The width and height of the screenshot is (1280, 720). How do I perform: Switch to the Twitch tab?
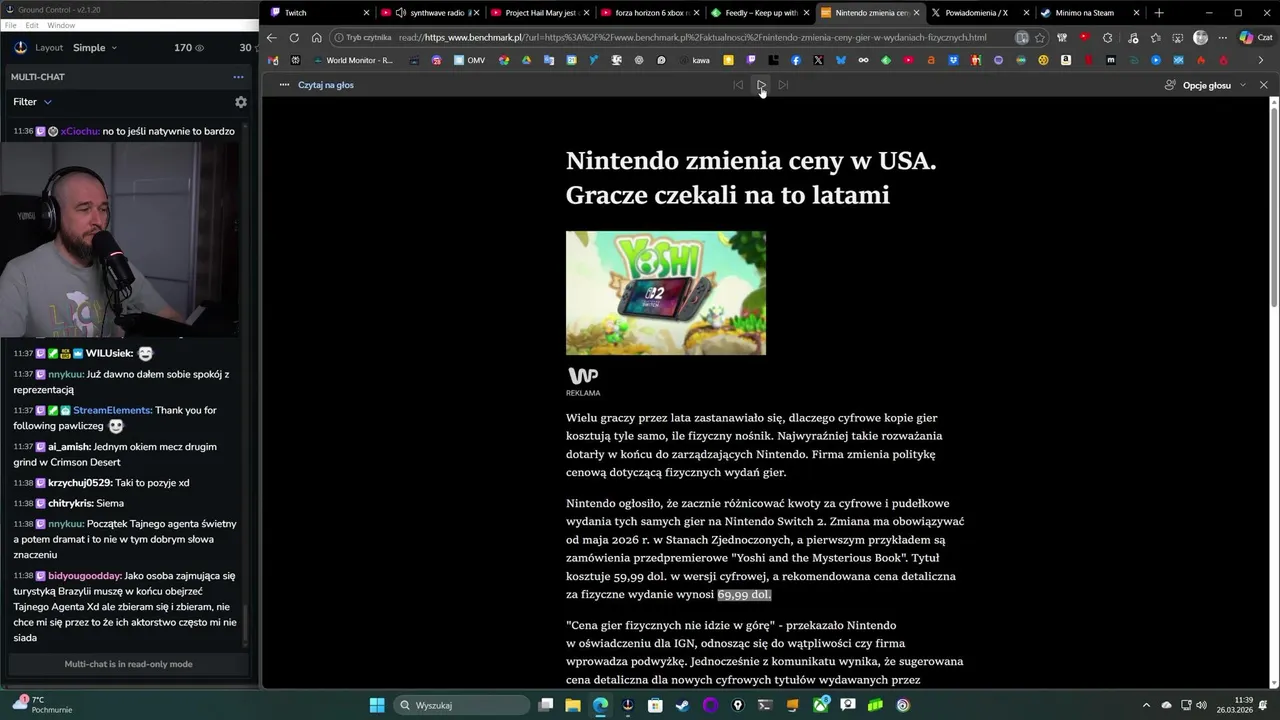[318, 13]
